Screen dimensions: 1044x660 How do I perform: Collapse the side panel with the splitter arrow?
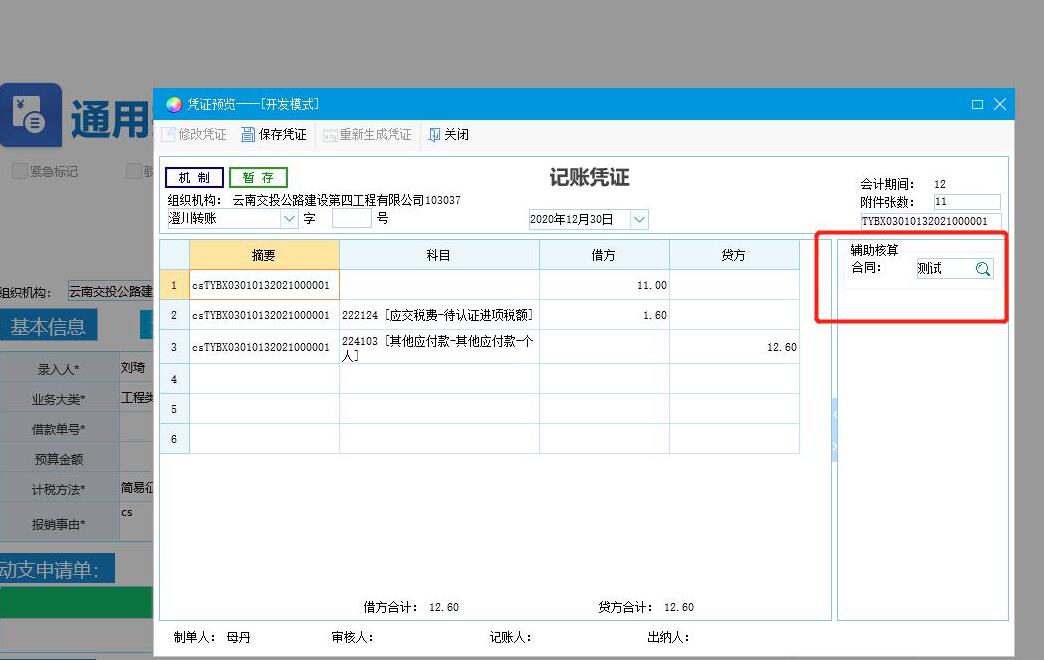[x=835, y=414]
